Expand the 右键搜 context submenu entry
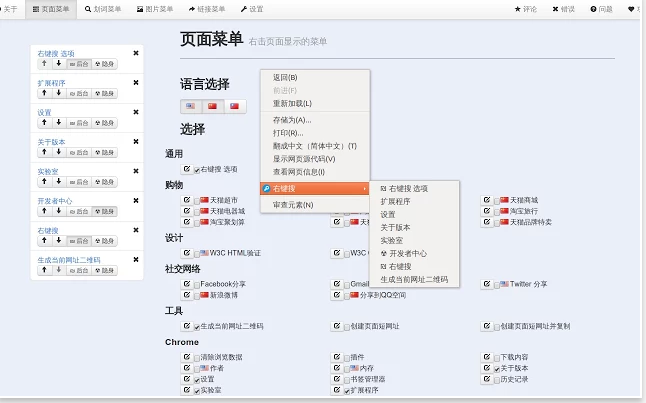646x403 pixels. coord(315,189)
